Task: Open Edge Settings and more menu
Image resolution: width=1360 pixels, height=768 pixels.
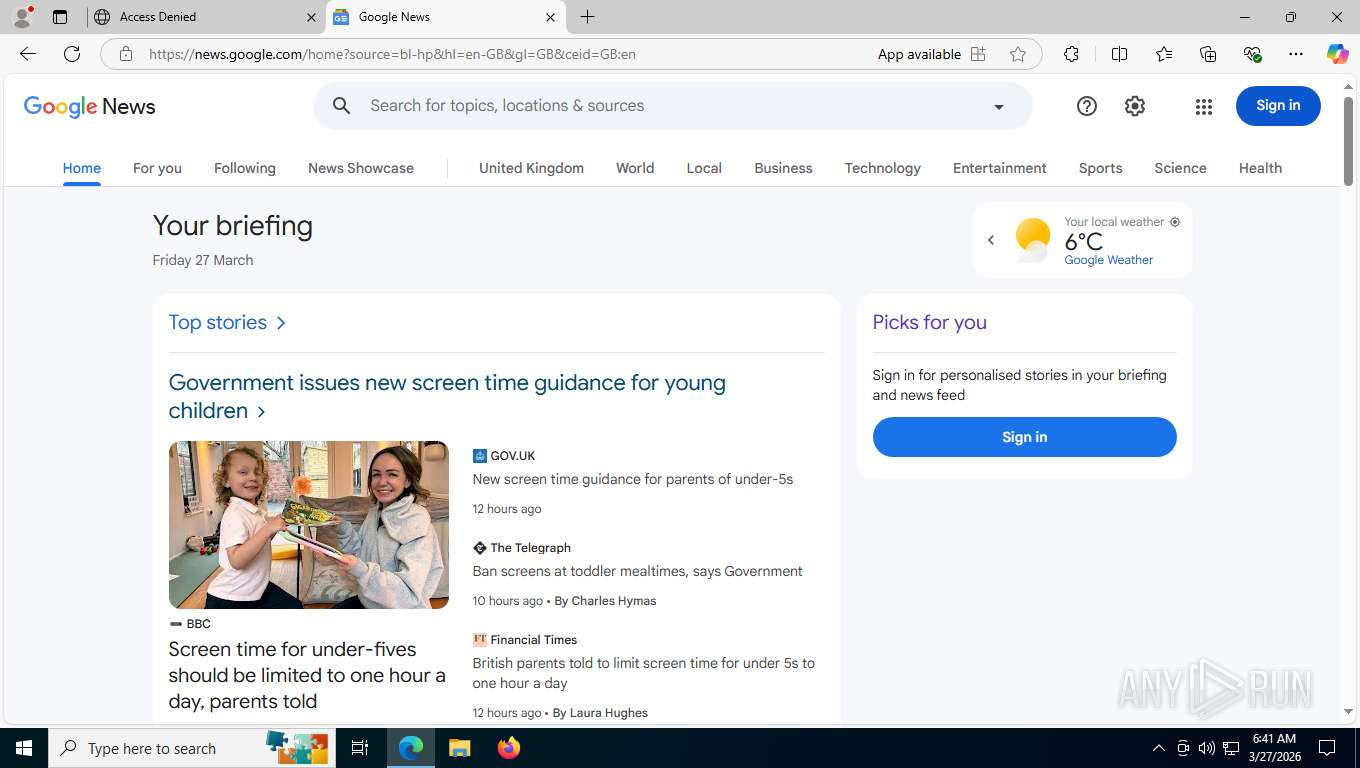Action: click(x=1296, y=54)
